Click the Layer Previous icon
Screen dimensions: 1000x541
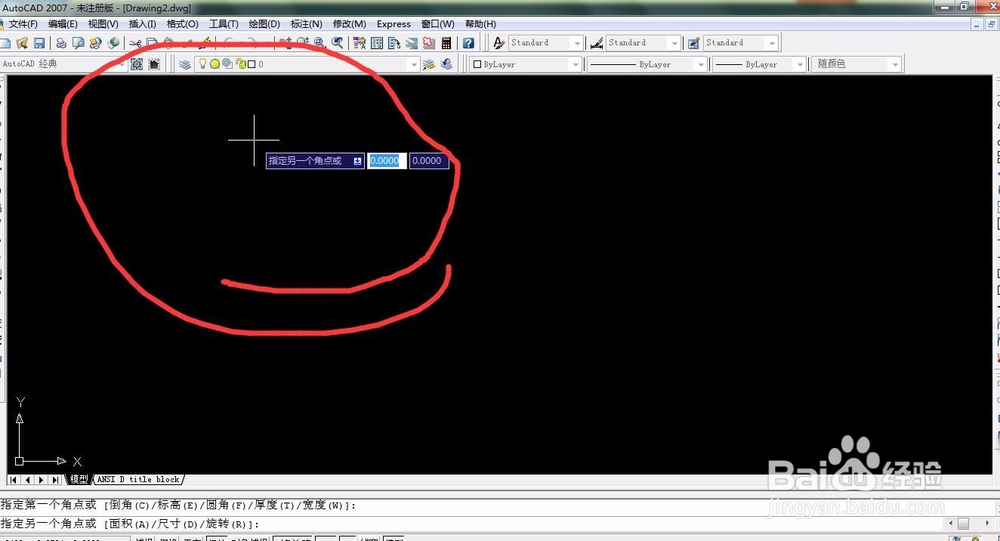(x=446, y=64)
